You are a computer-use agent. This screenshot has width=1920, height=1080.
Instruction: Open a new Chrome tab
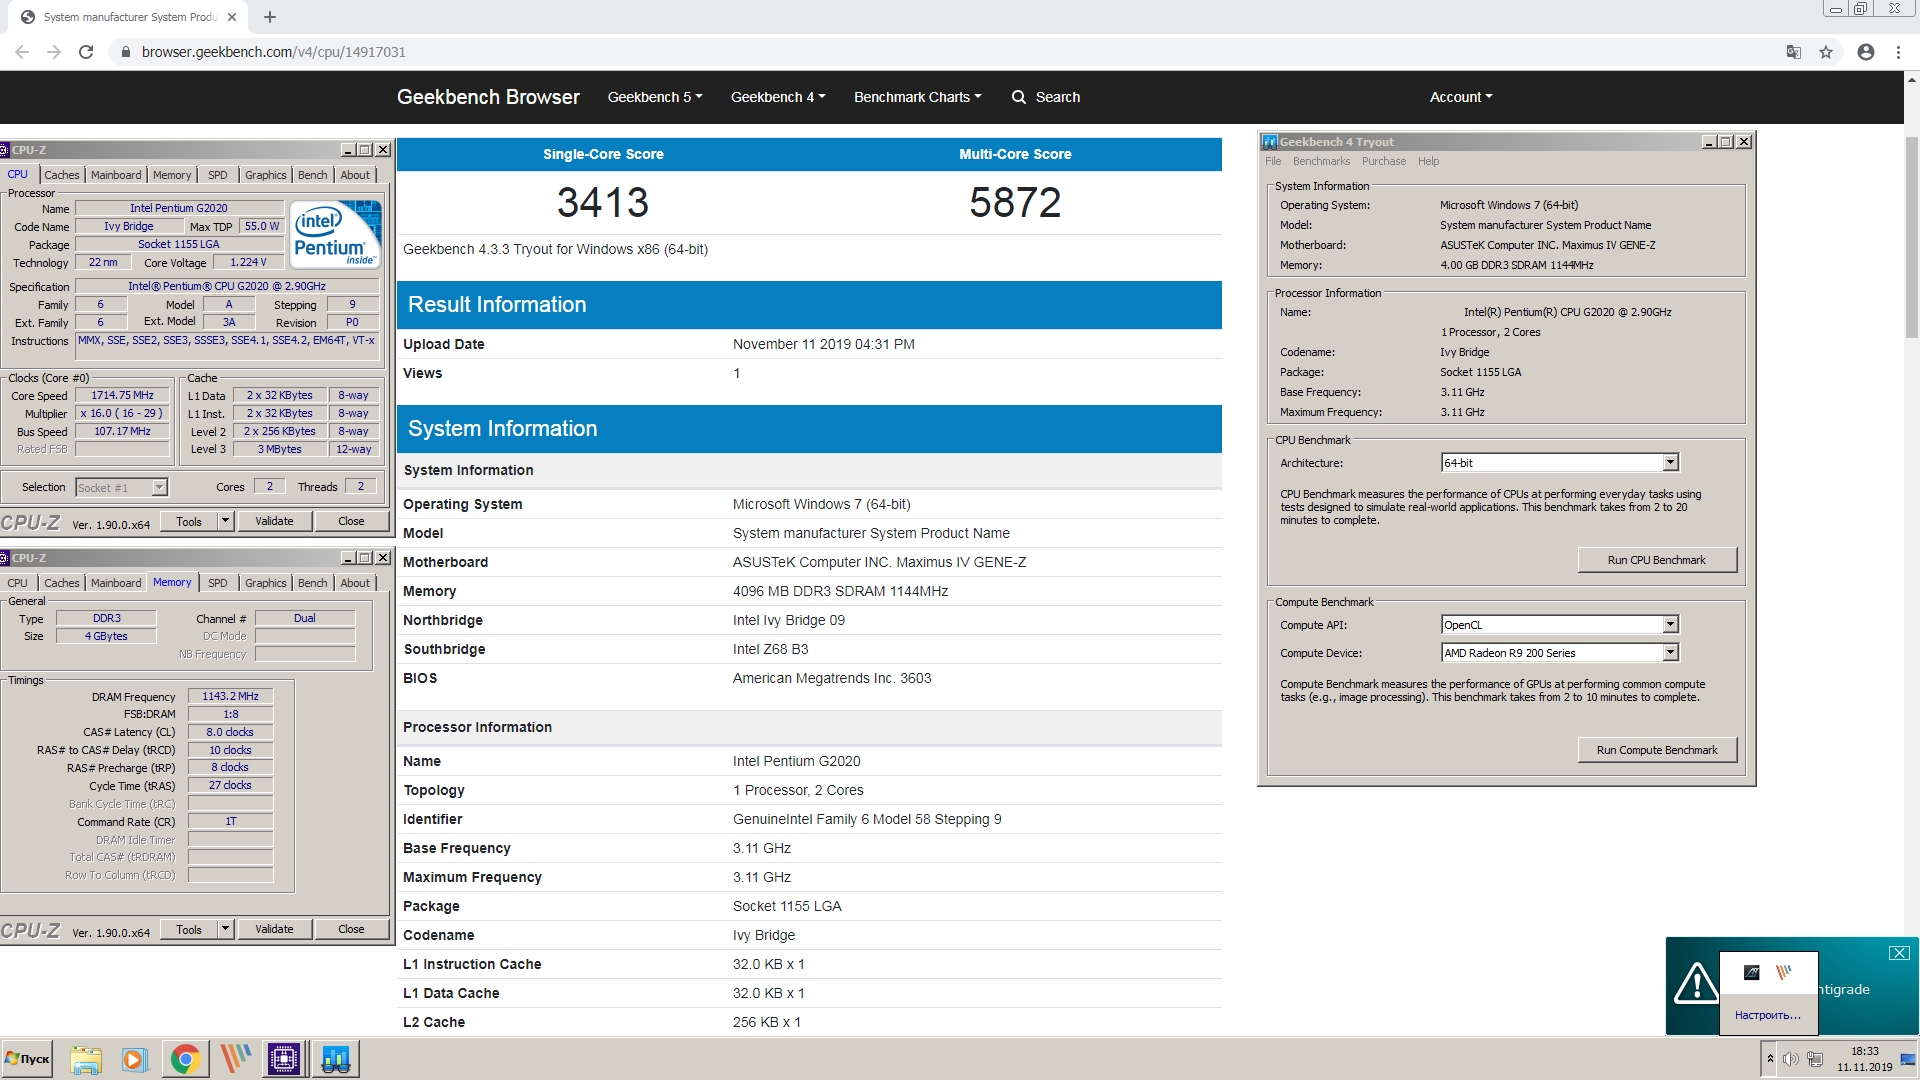tap(270, 17)
